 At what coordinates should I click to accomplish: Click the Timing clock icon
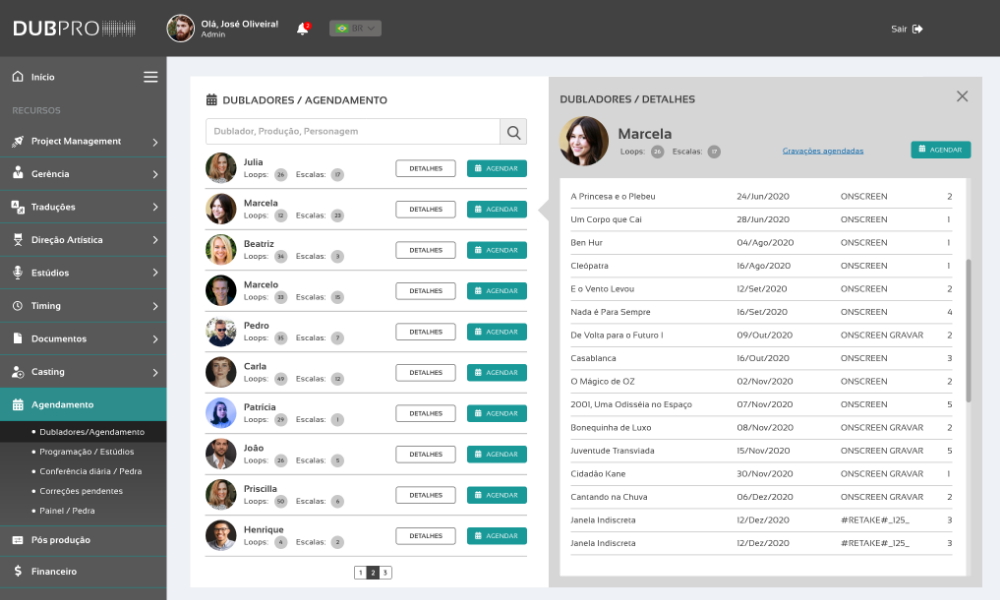tap(18, 306)
